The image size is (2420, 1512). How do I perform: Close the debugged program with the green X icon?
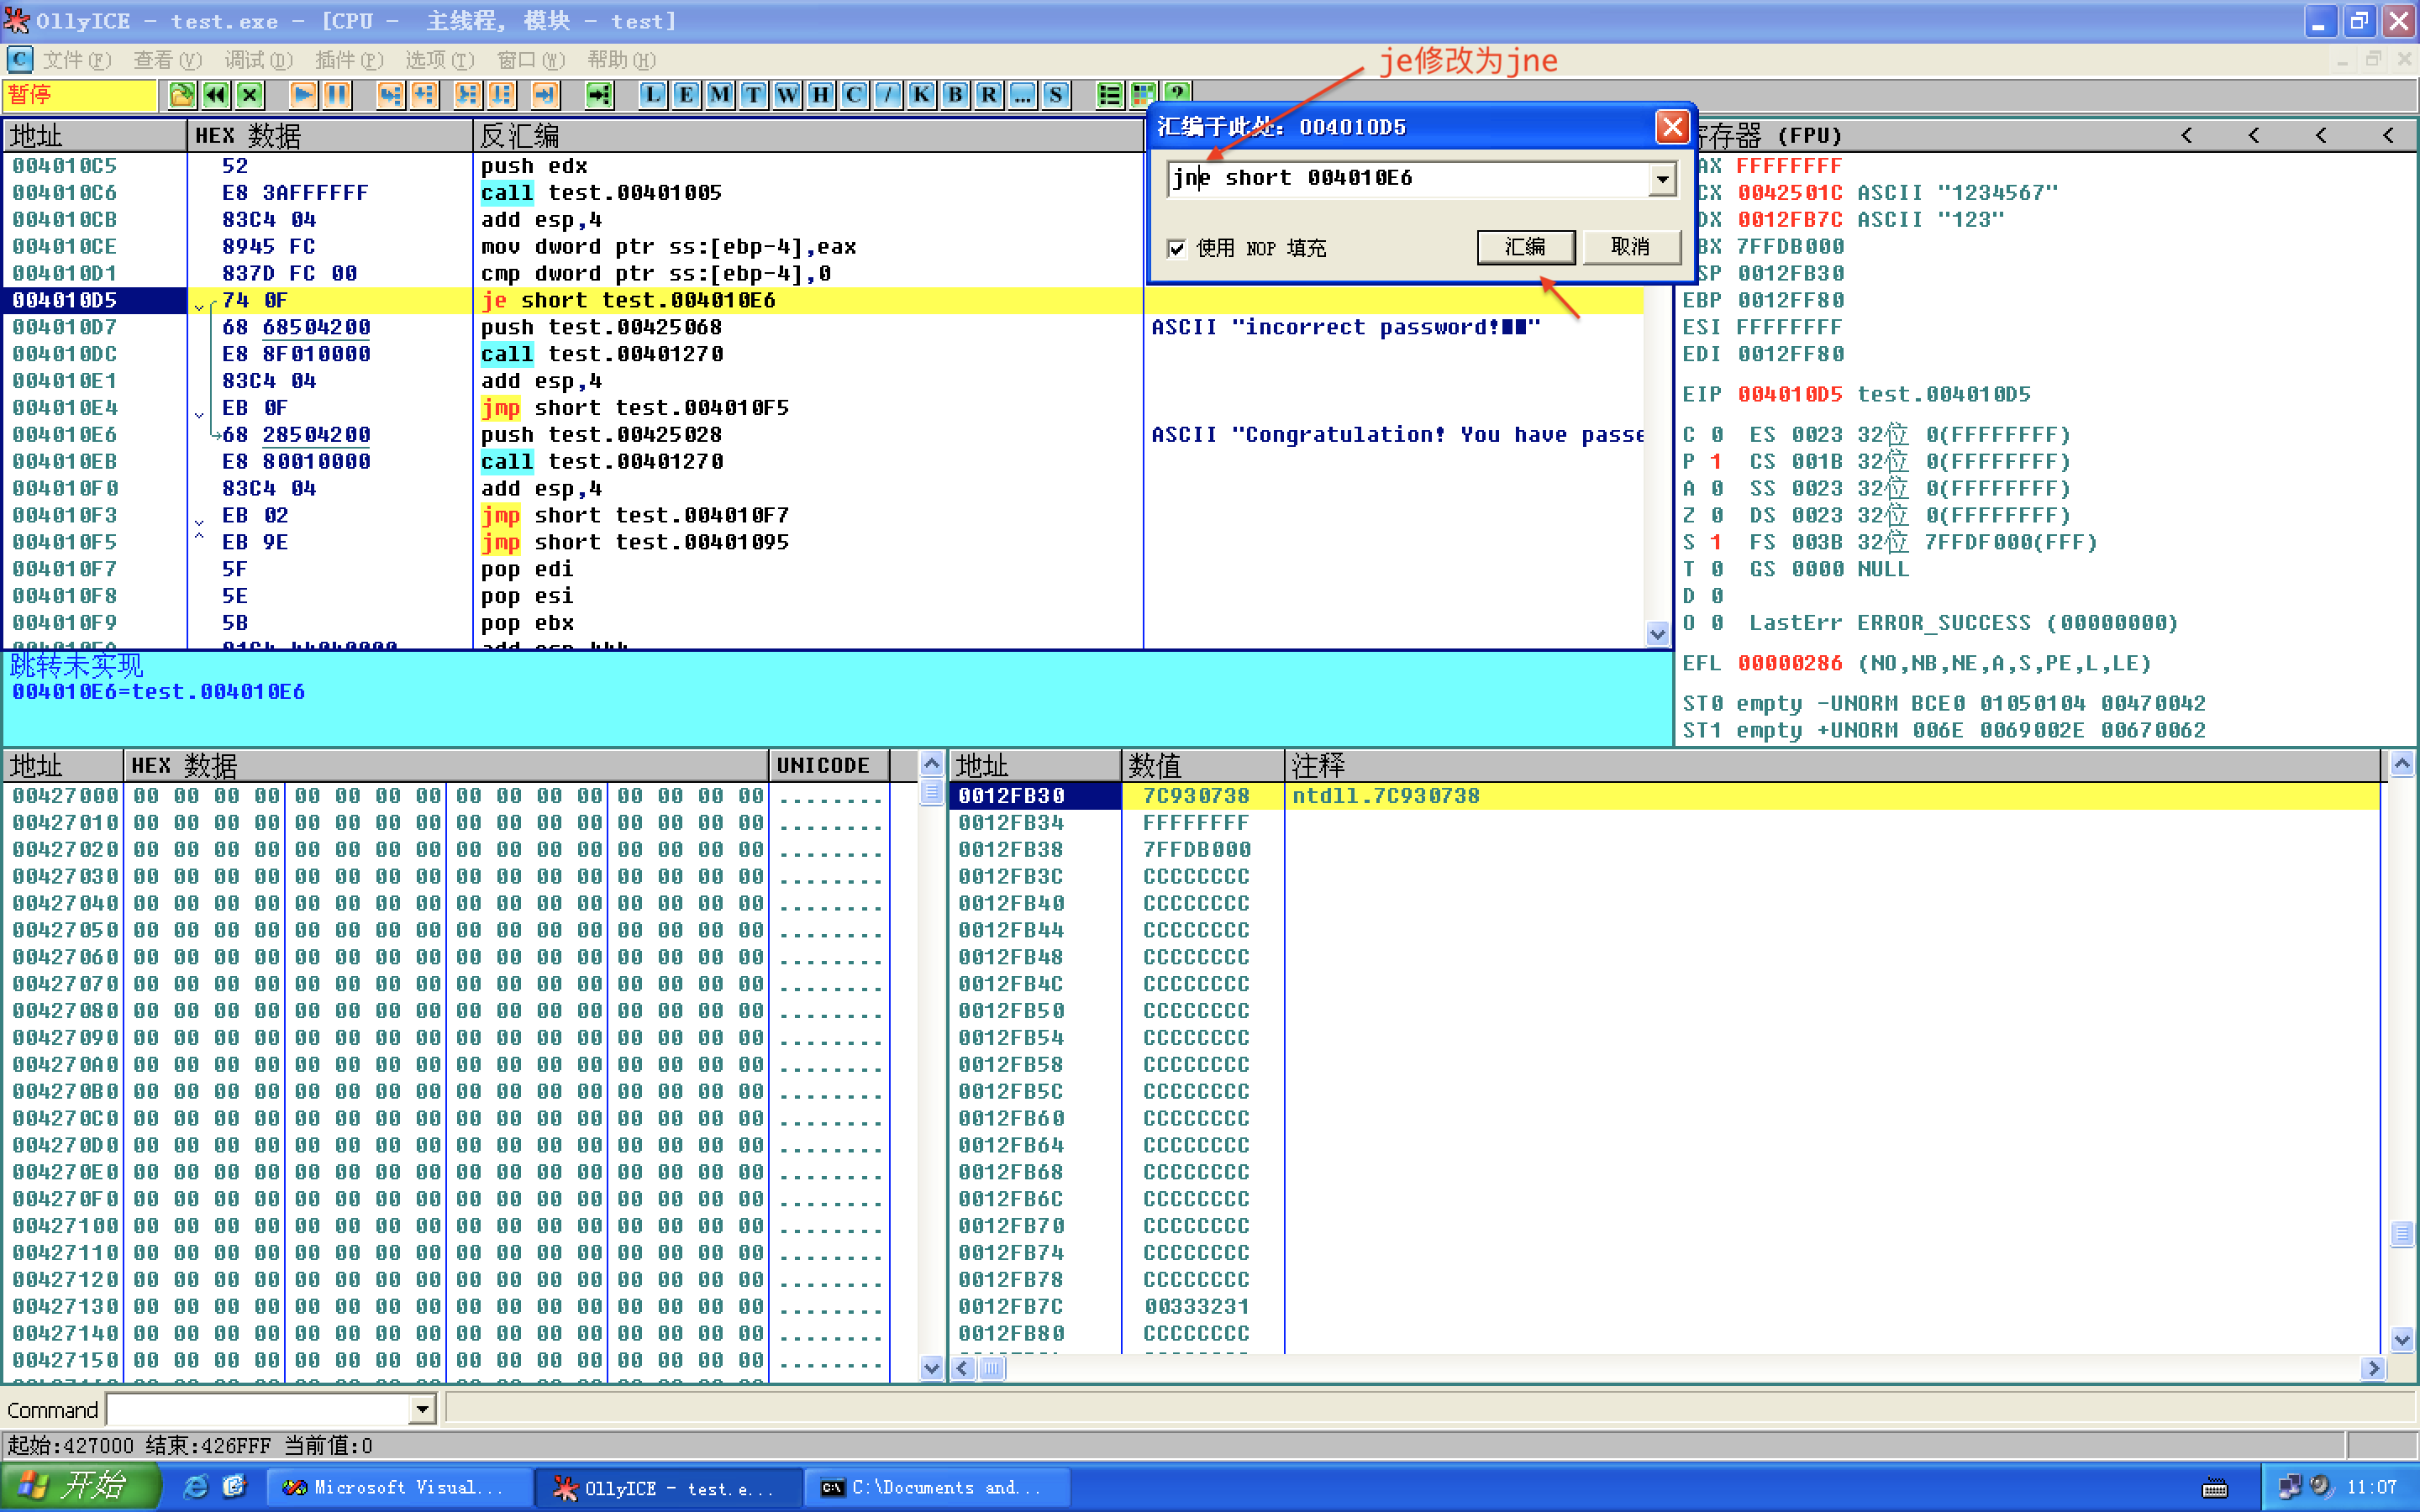pos(250,95)
